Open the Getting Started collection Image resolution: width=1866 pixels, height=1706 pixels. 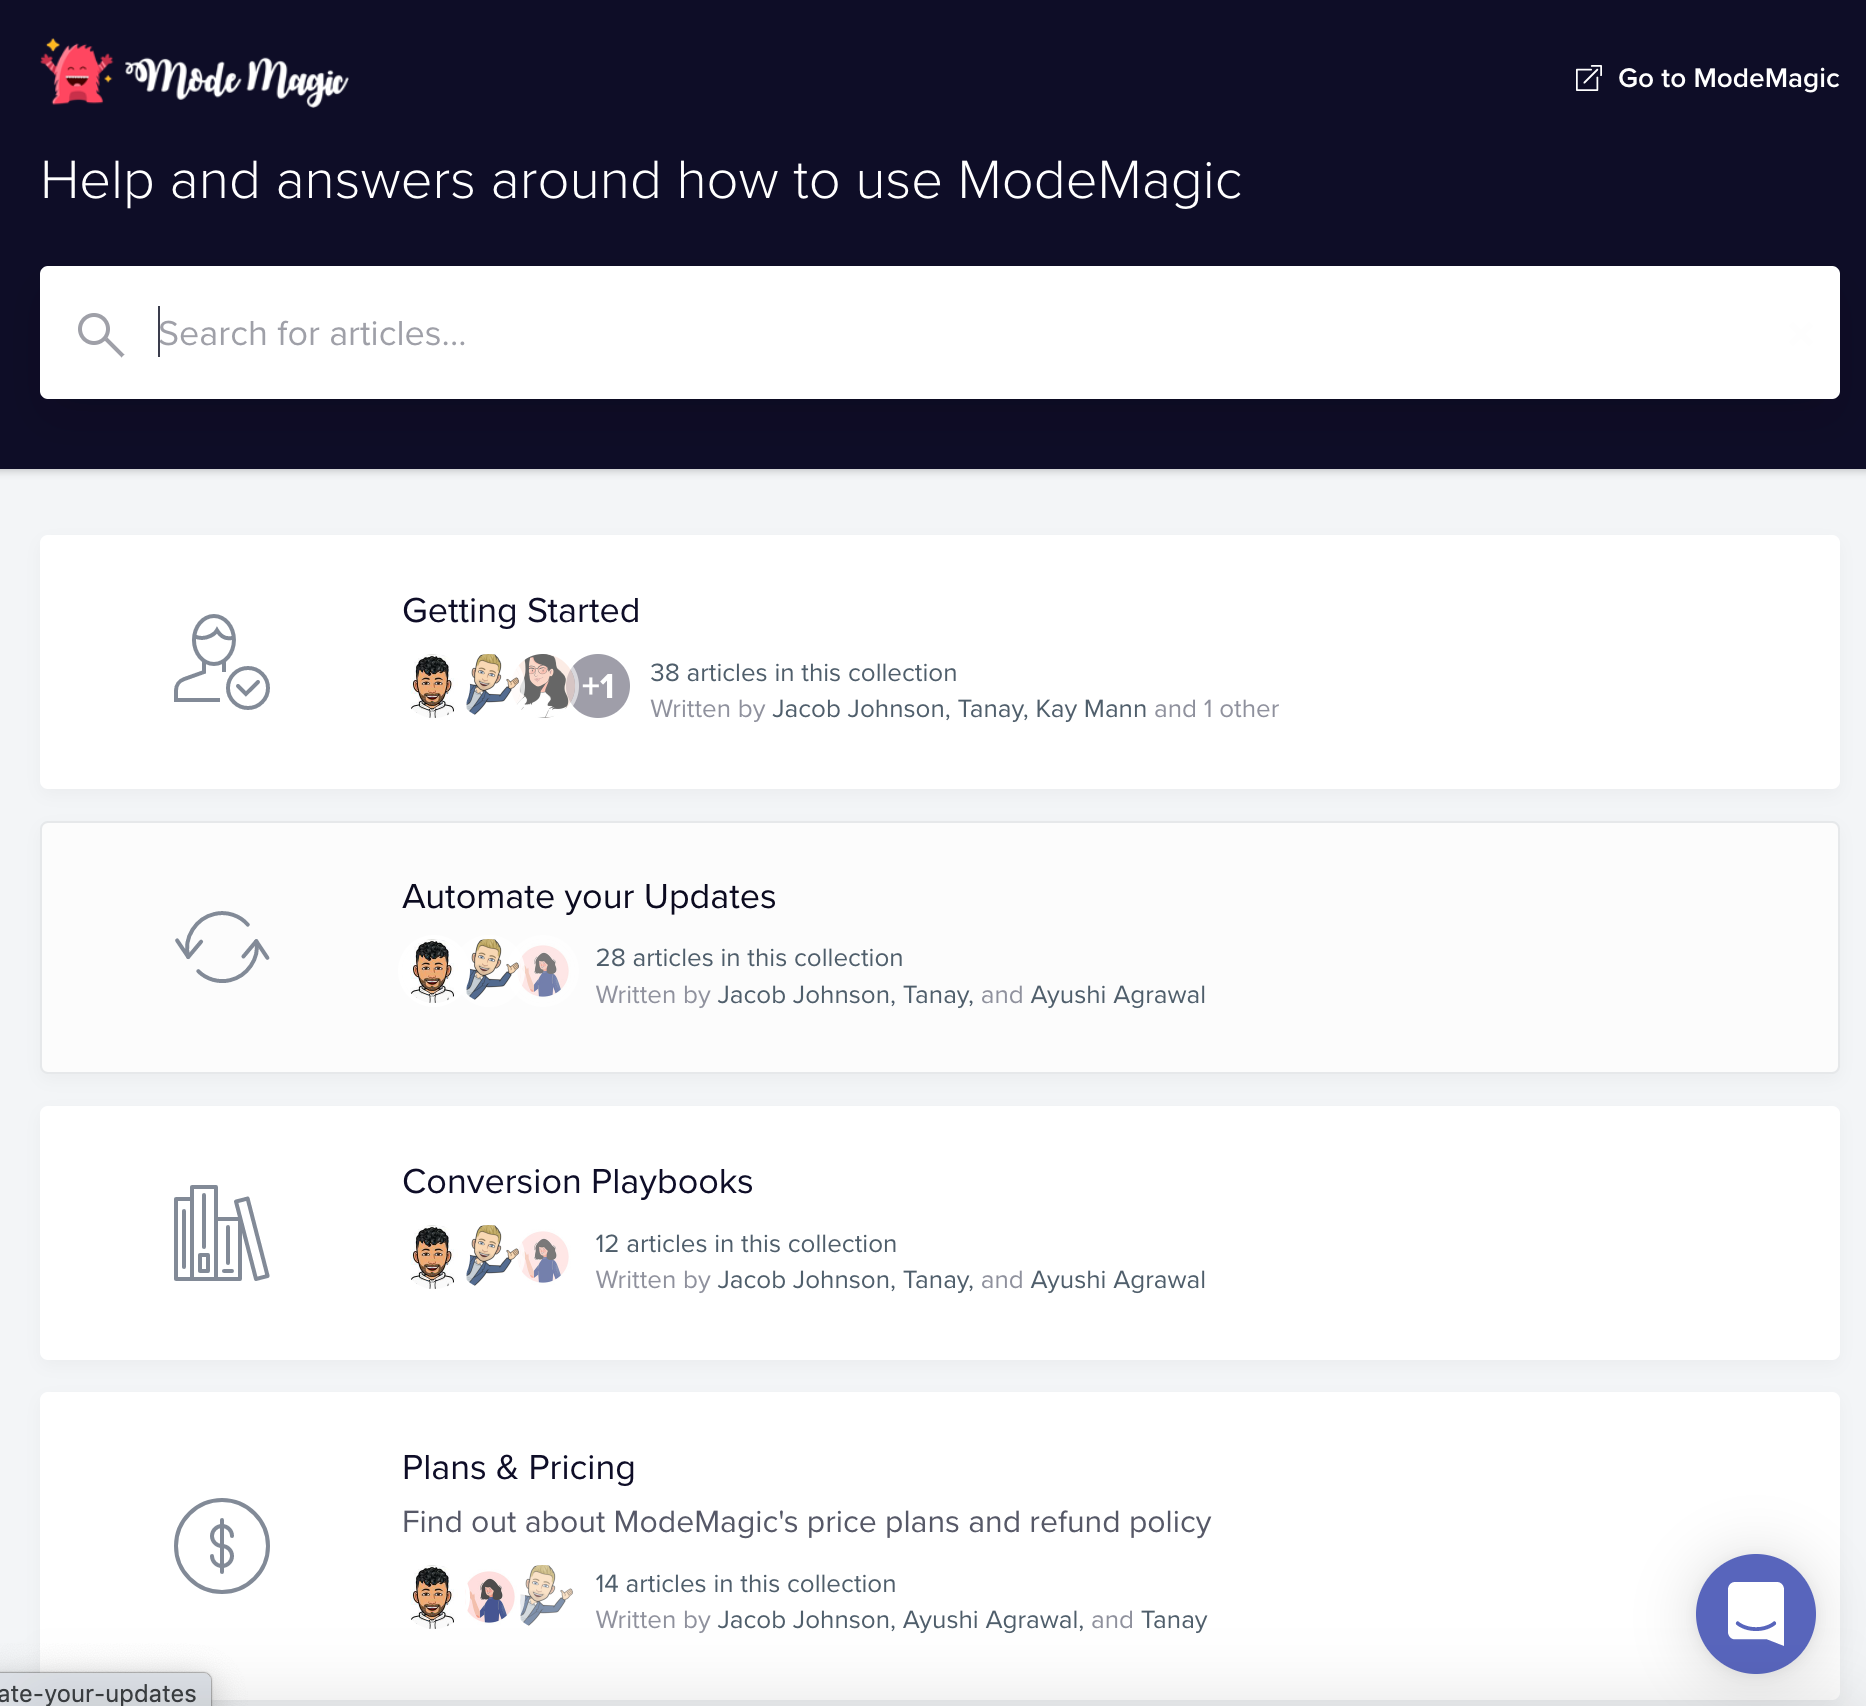point(940,662)
